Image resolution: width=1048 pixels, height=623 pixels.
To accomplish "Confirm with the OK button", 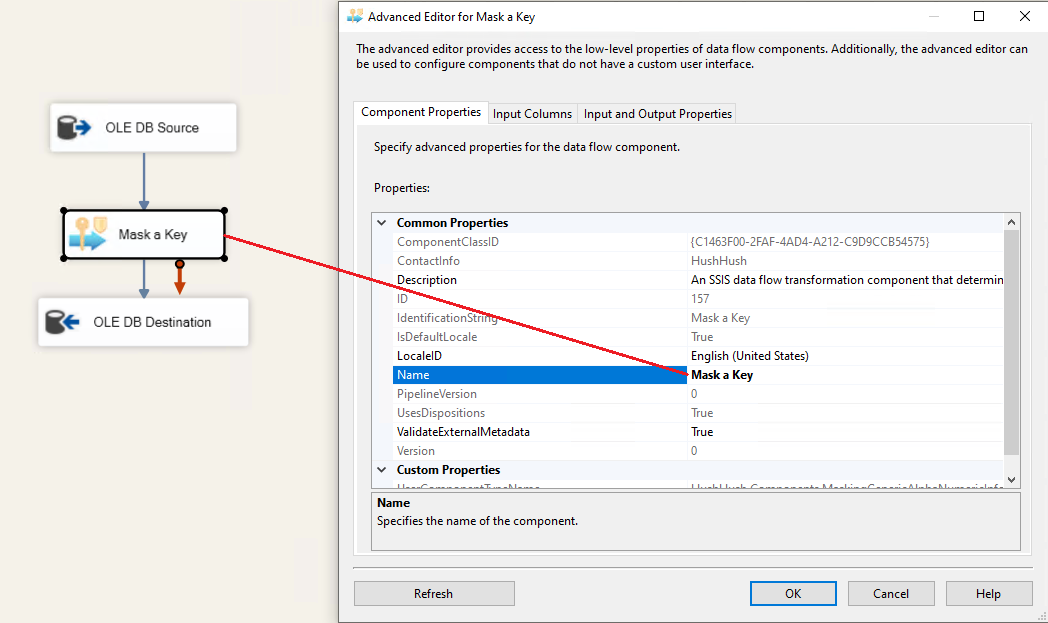I will (x=792, y=594).
